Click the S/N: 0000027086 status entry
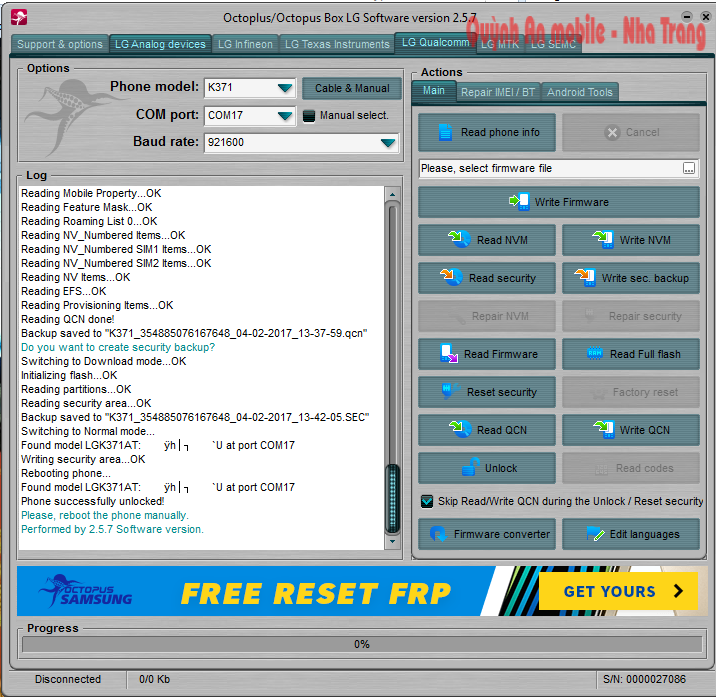 pos(644,679)
